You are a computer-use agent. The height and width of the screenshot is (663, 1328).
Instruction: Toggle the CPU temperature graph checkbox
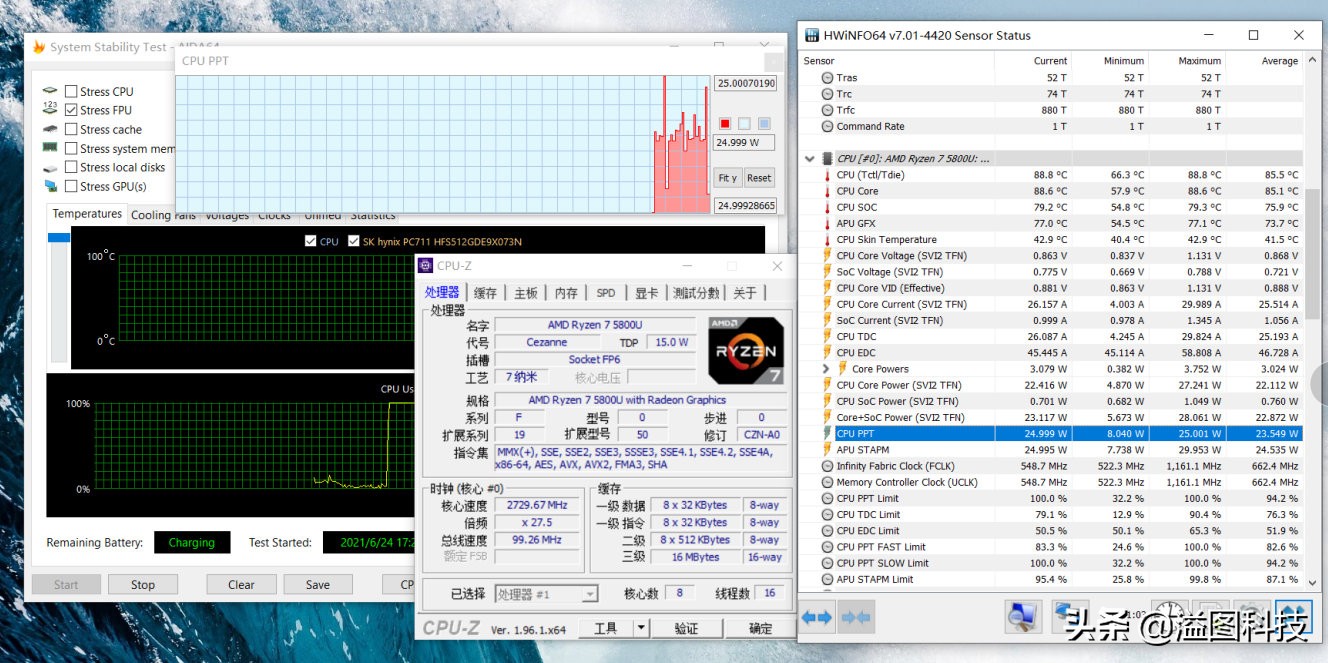click(x=310, y=241)
